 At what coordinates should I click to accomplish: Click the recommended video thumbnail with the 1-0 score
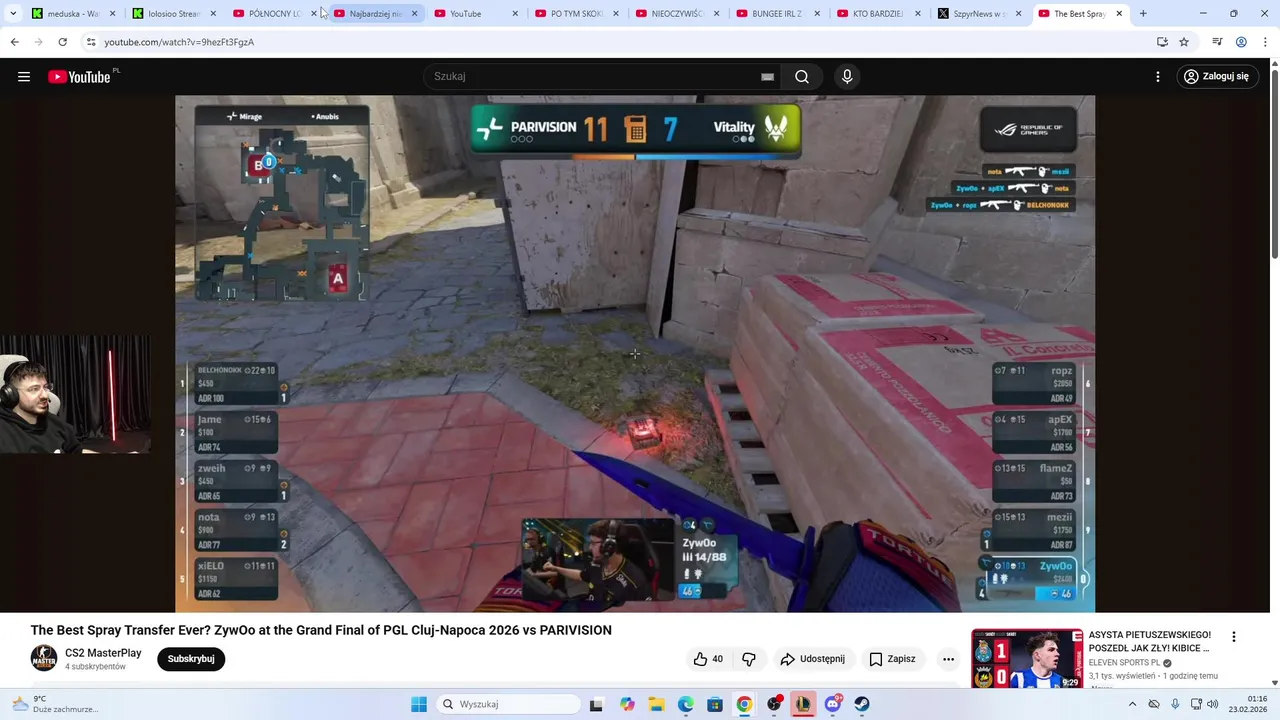coord(1027,658)
